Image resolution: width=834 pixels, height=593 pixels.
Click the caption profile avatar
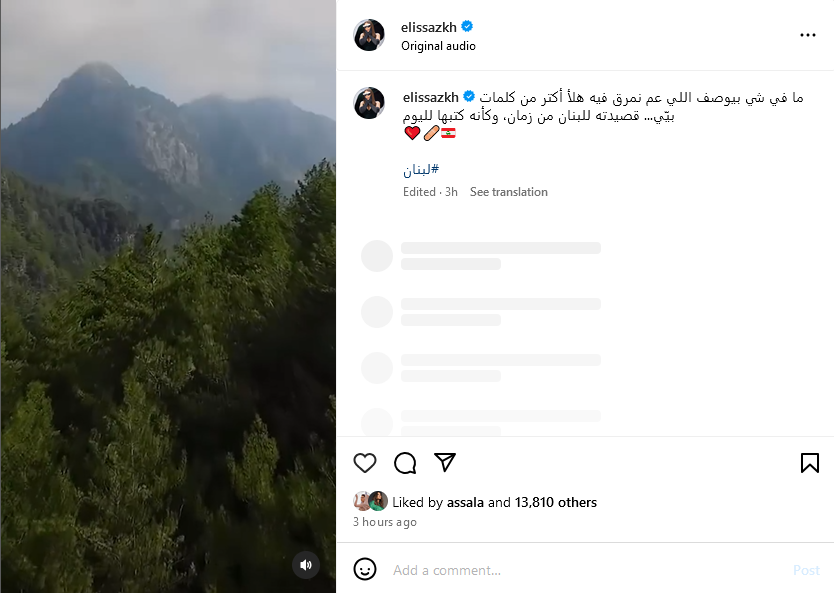[x=369, y=103]
